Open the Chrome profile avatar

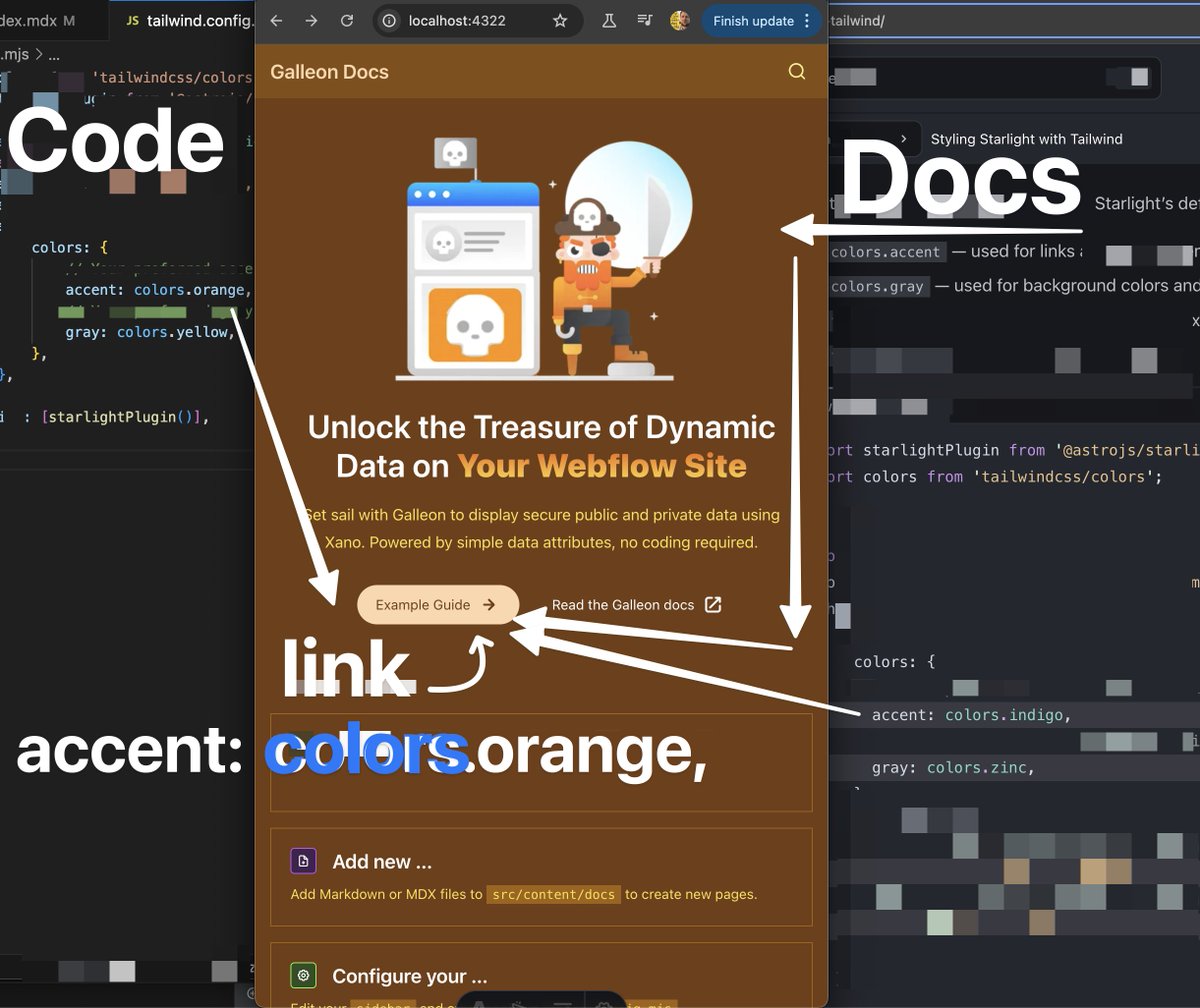coord(680,21)
